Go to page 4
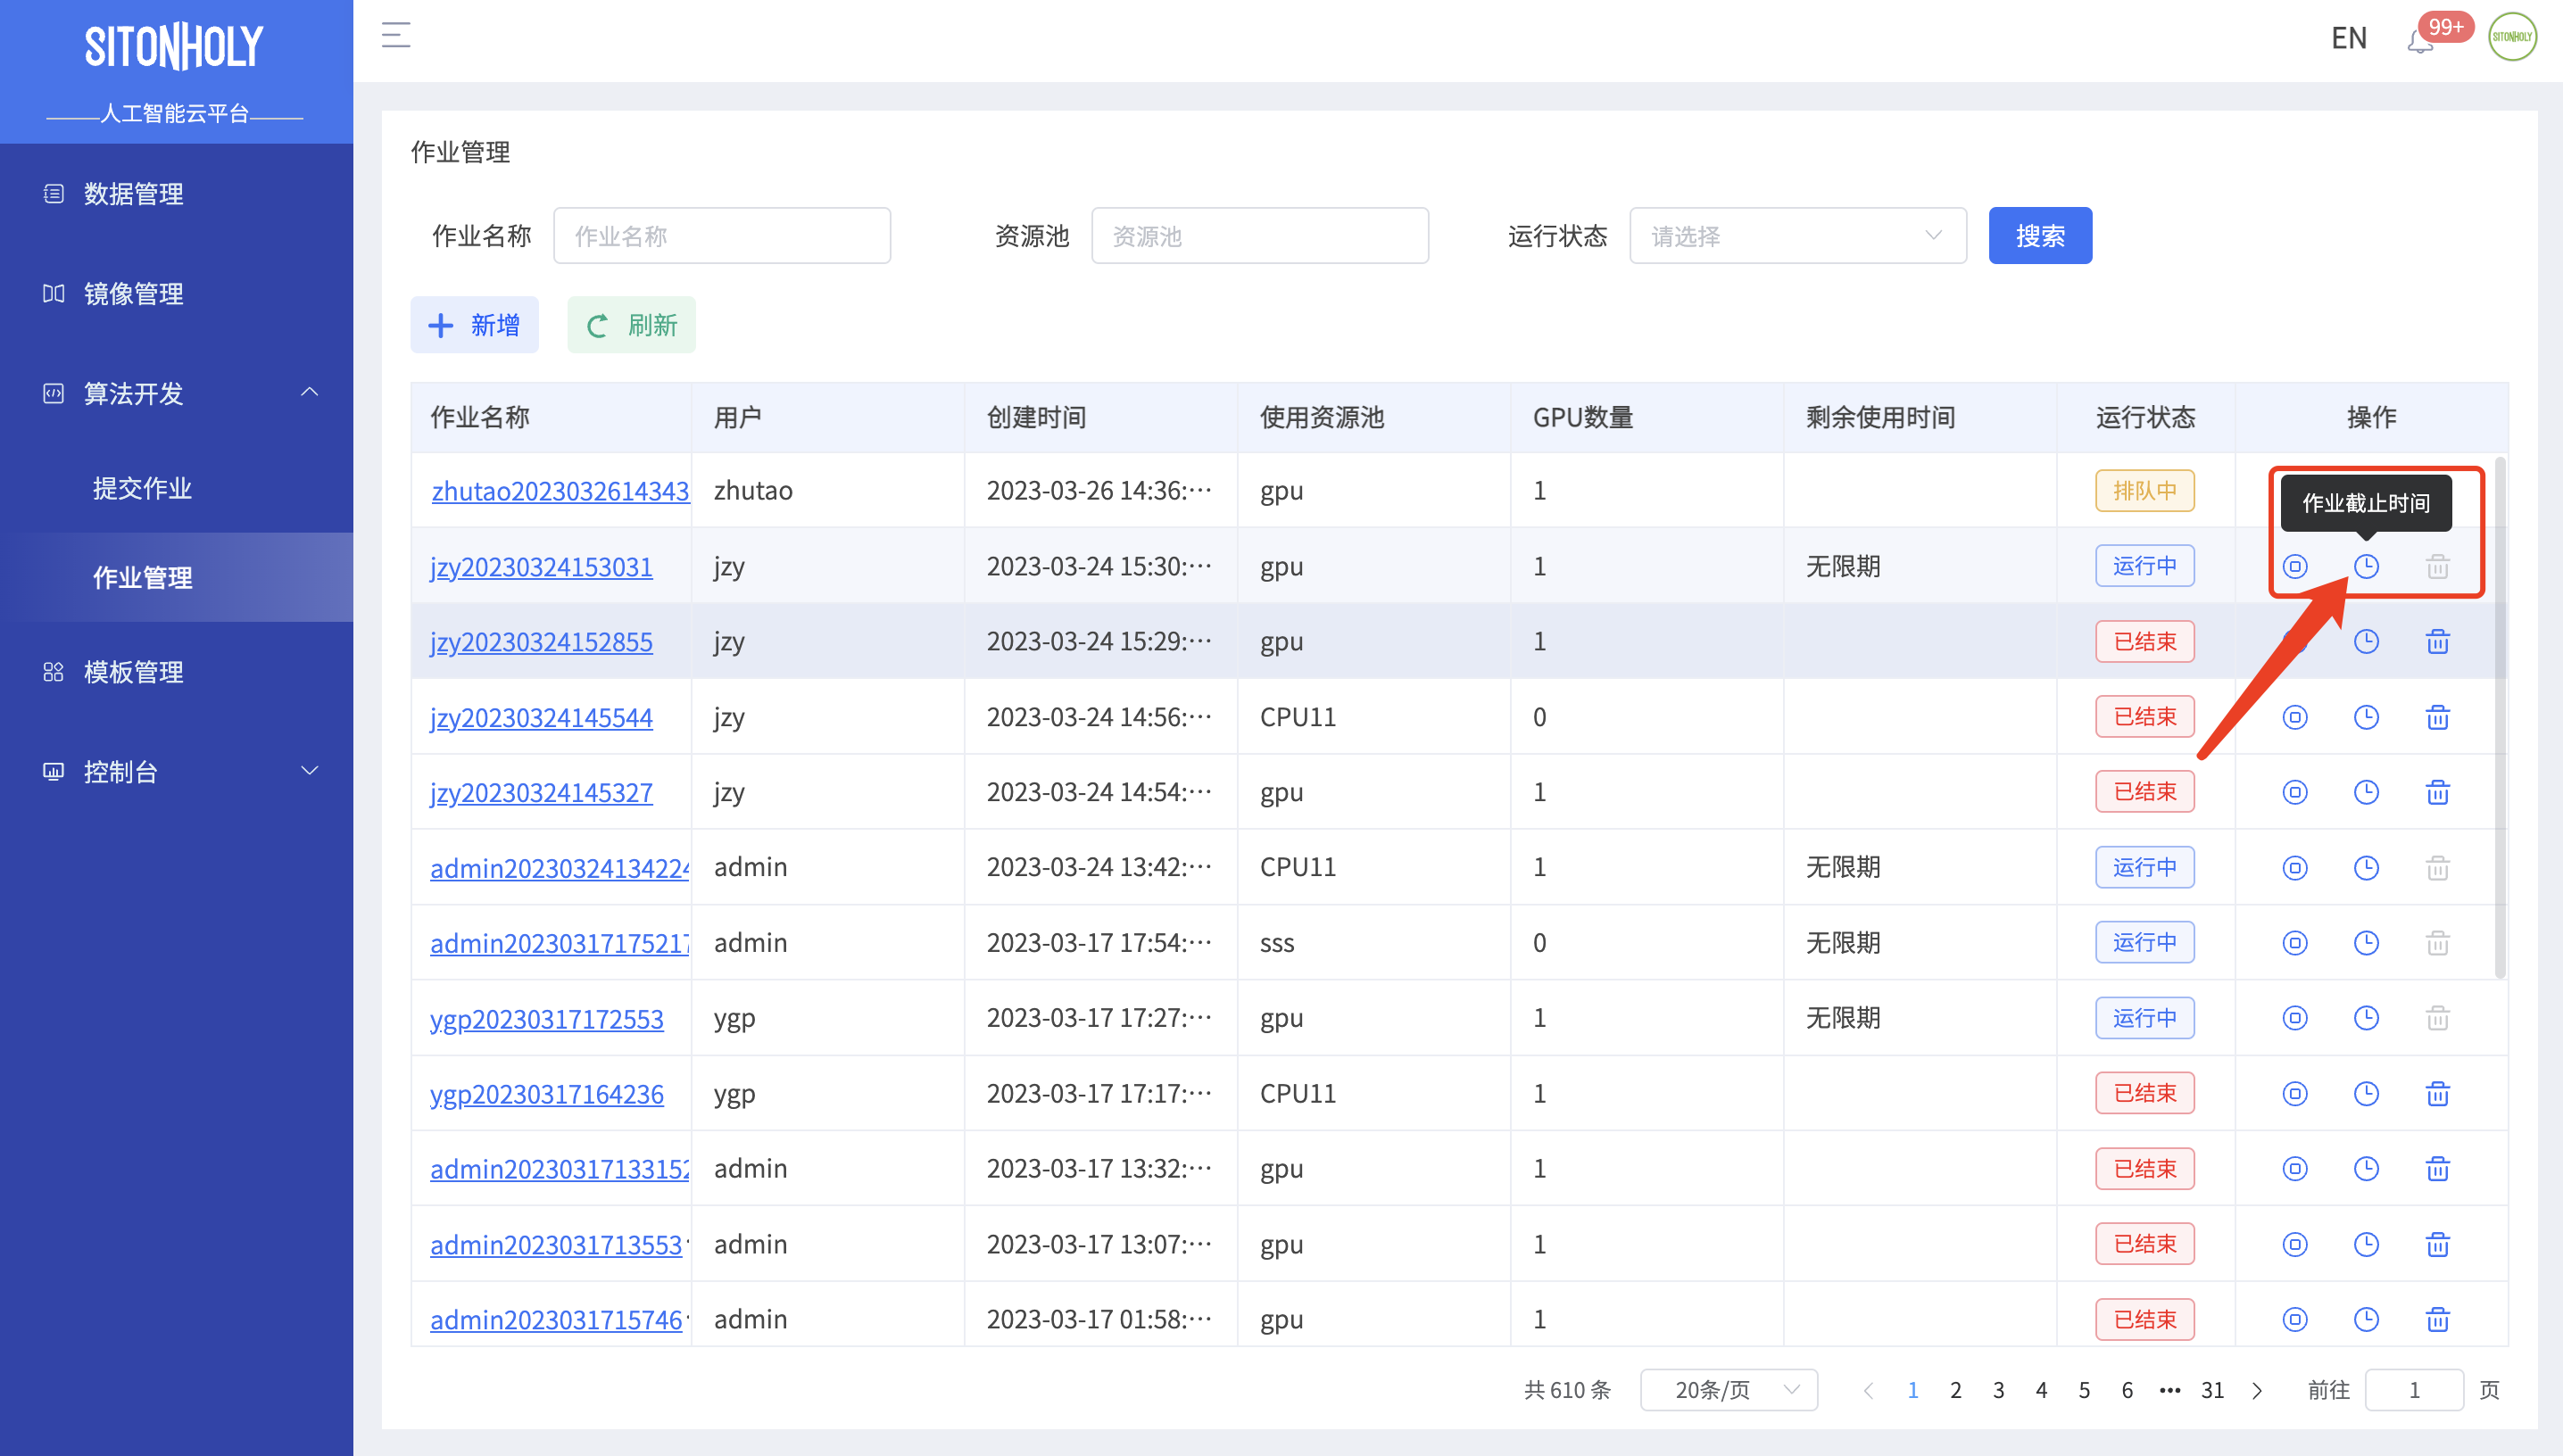 click(x=2042, y=1391)
